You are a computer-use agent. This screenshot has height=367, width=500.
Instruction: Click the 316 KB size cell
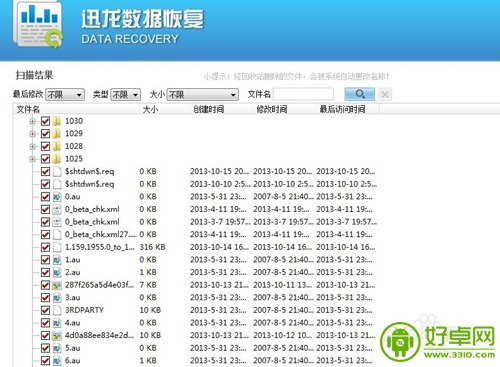(152, 247)
